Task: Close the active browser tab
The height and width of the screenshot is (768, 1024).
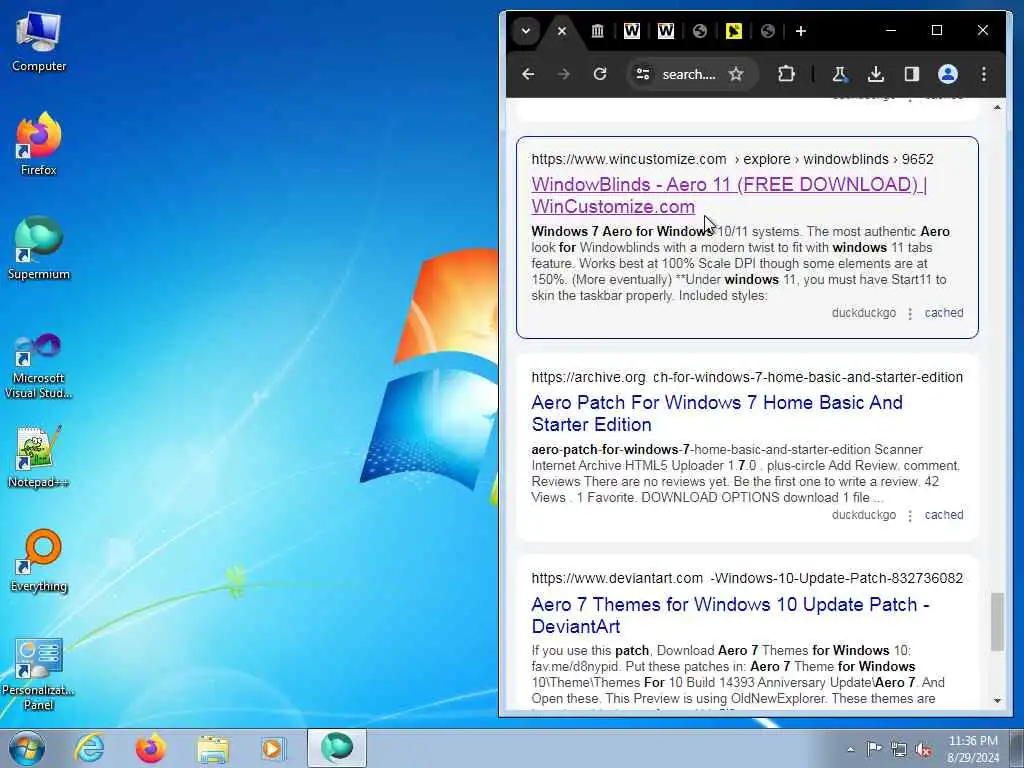Action: [x=562, y=31]
